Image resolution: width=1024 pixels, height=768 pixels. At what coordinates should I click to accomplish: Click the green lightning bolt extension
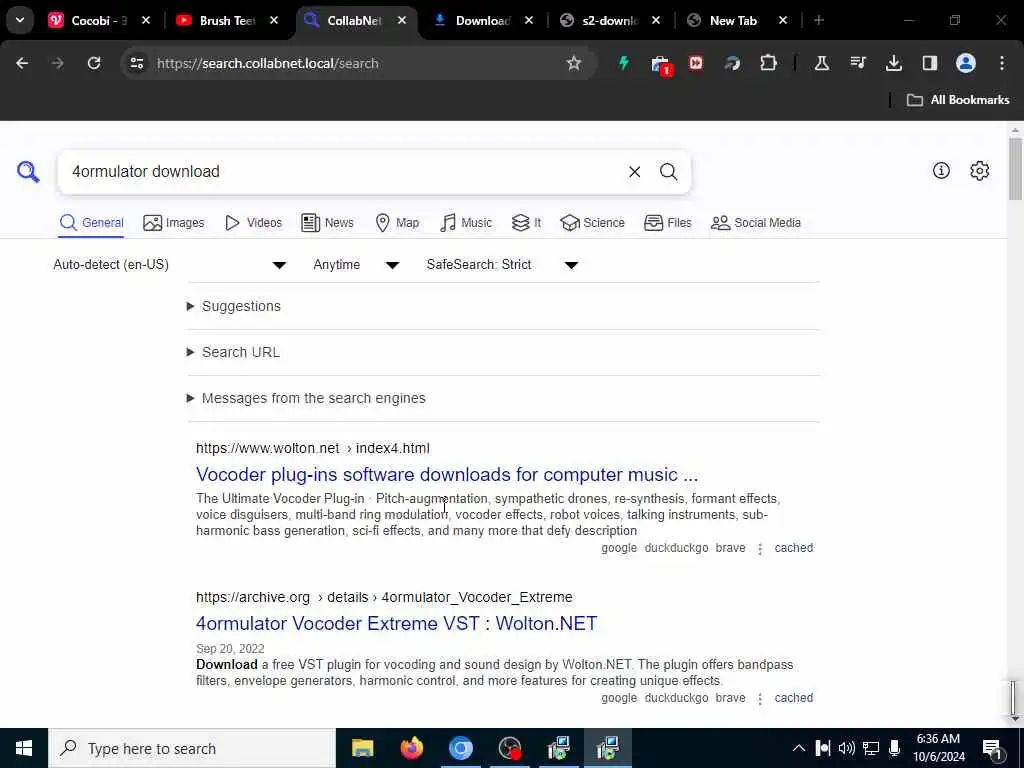pos(624,63)
